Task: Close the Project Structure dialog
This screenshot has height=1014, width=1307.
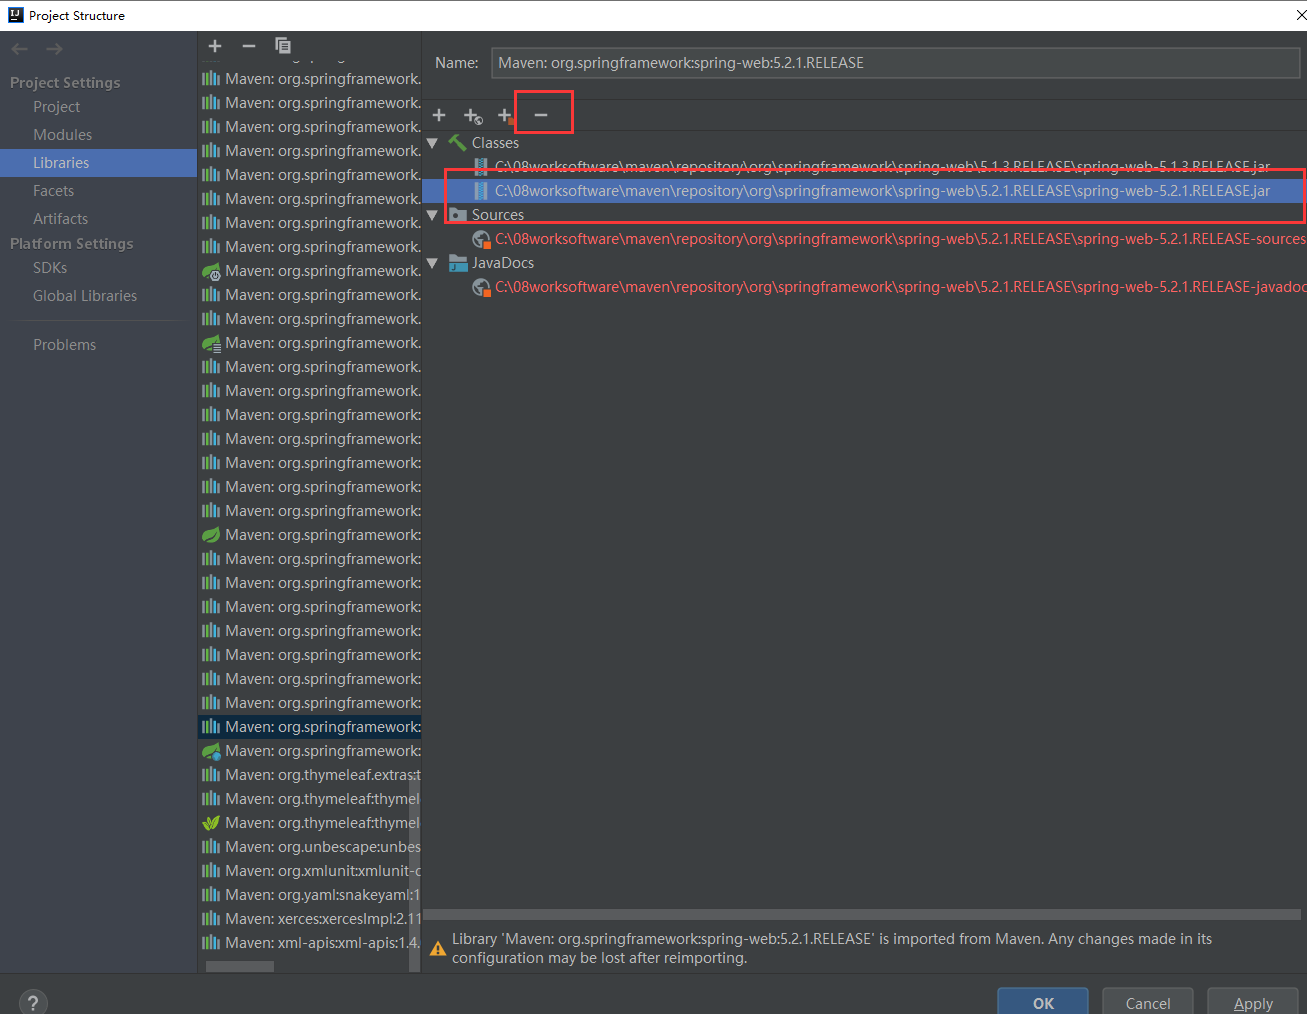Action: click(1300, 15)
